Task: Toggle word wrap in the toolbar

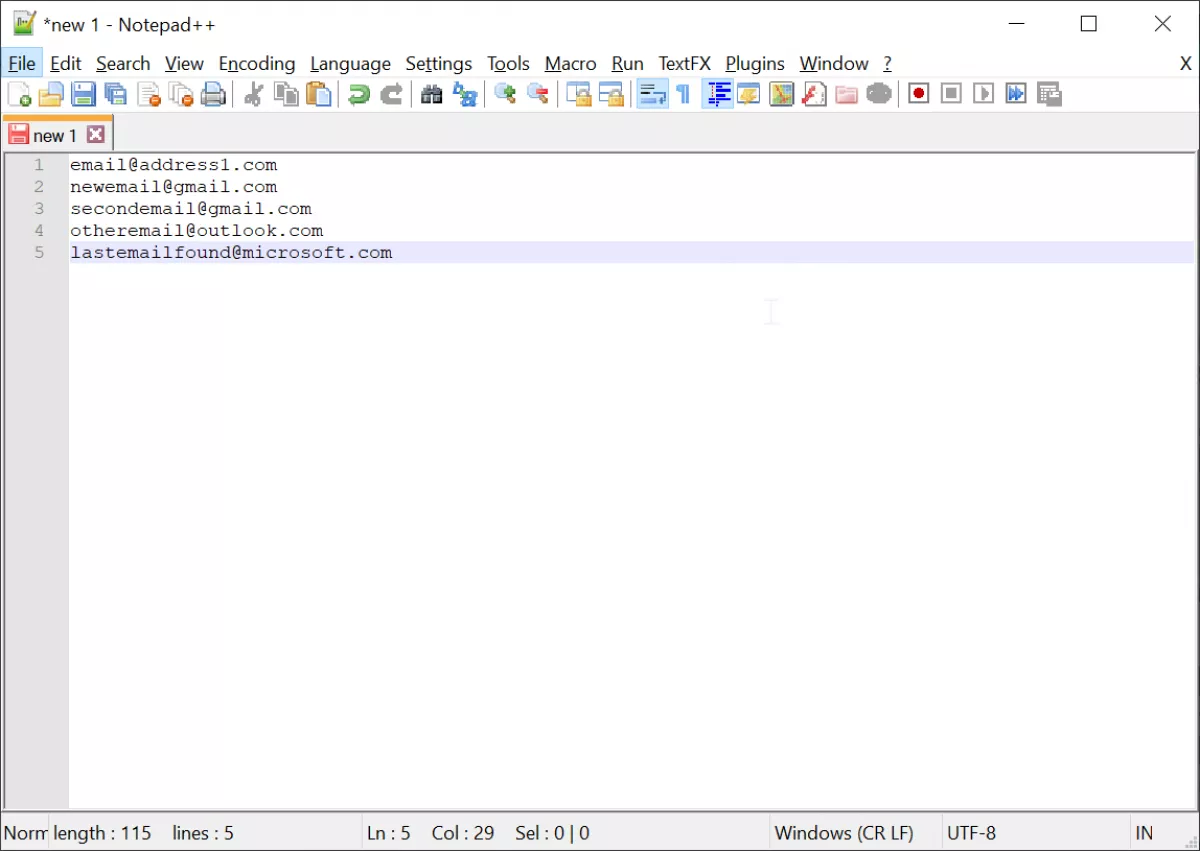Action: pos(652,93)
